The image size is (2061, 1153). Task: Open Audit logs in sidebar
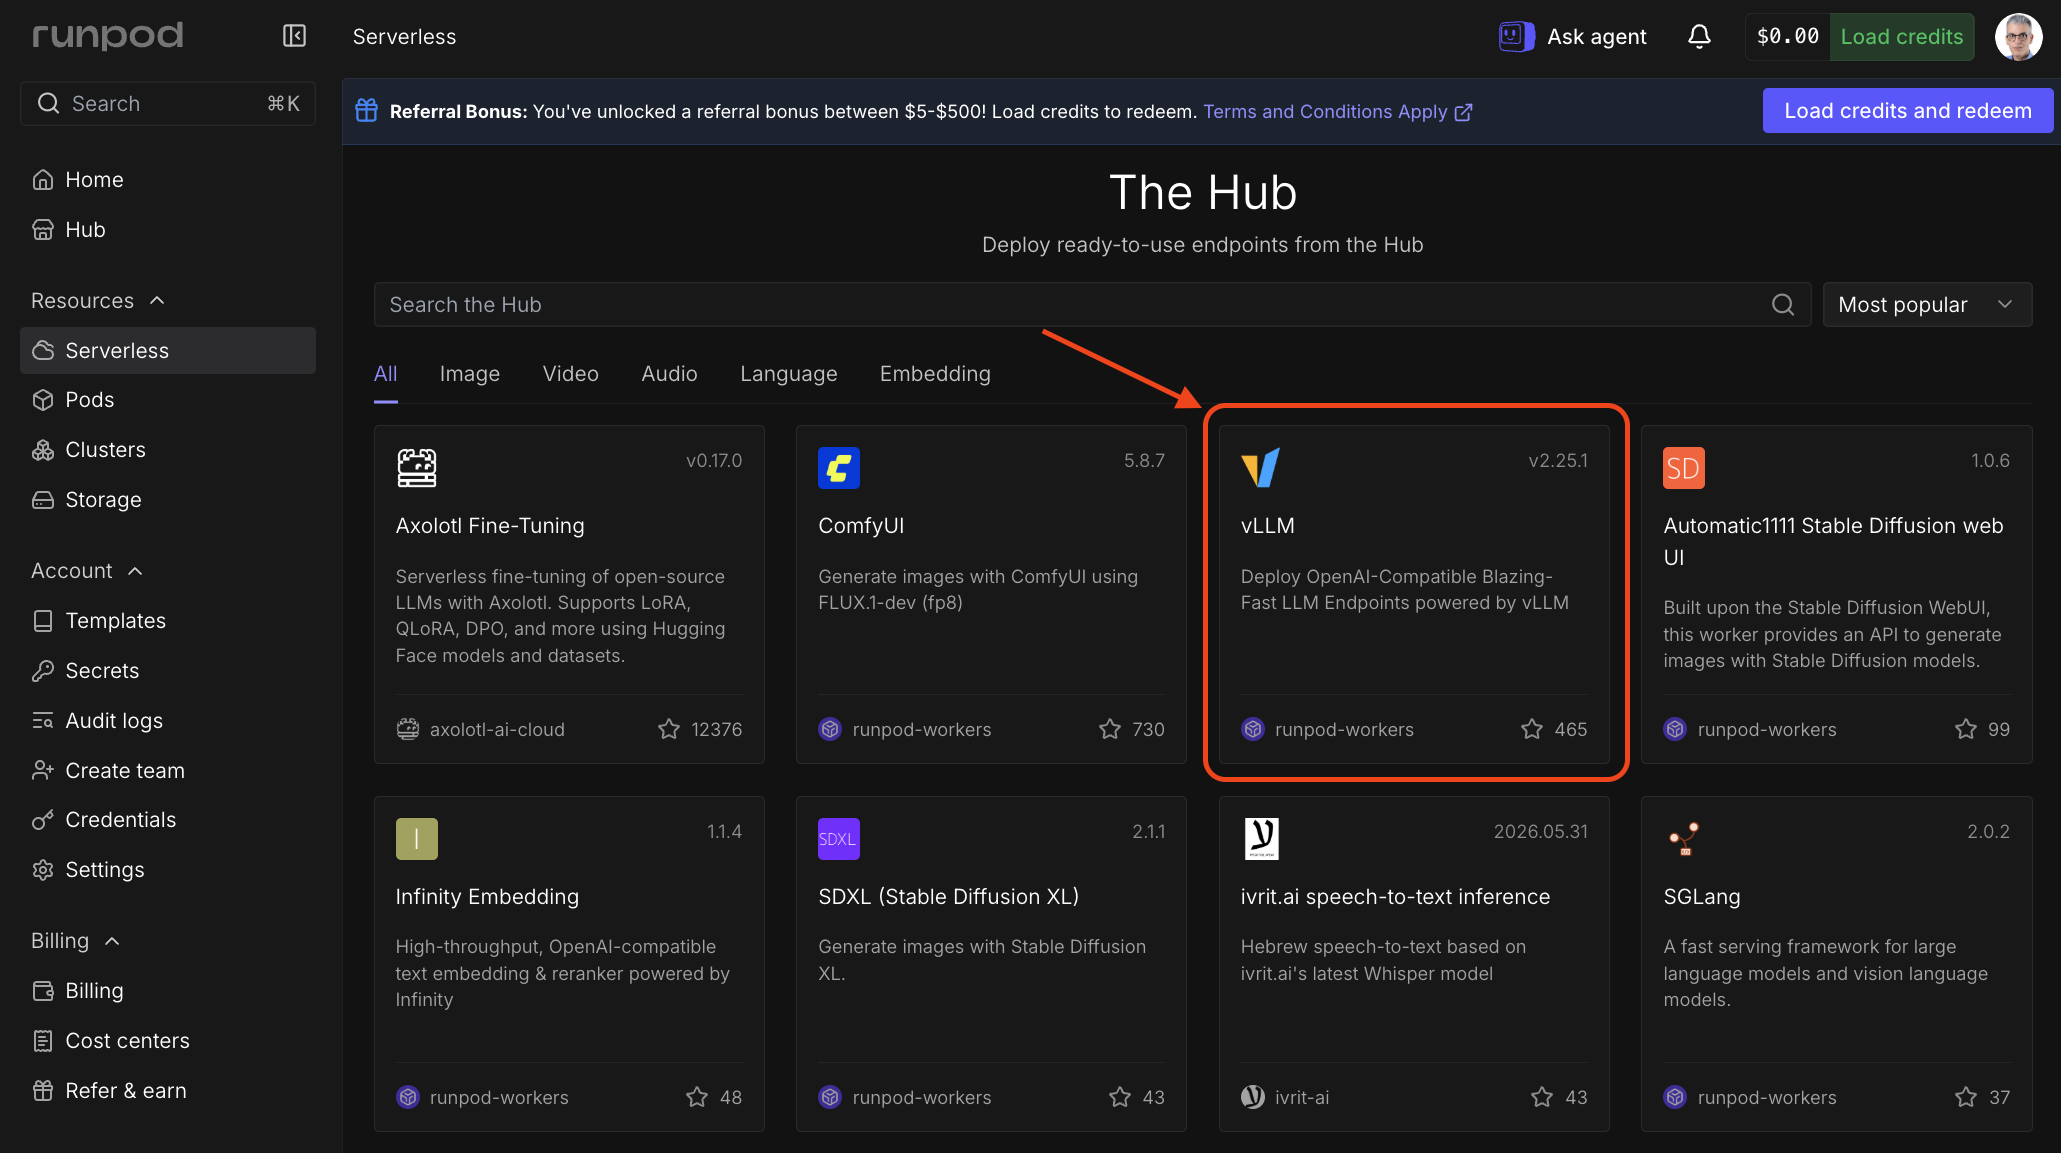pos(168,721)
